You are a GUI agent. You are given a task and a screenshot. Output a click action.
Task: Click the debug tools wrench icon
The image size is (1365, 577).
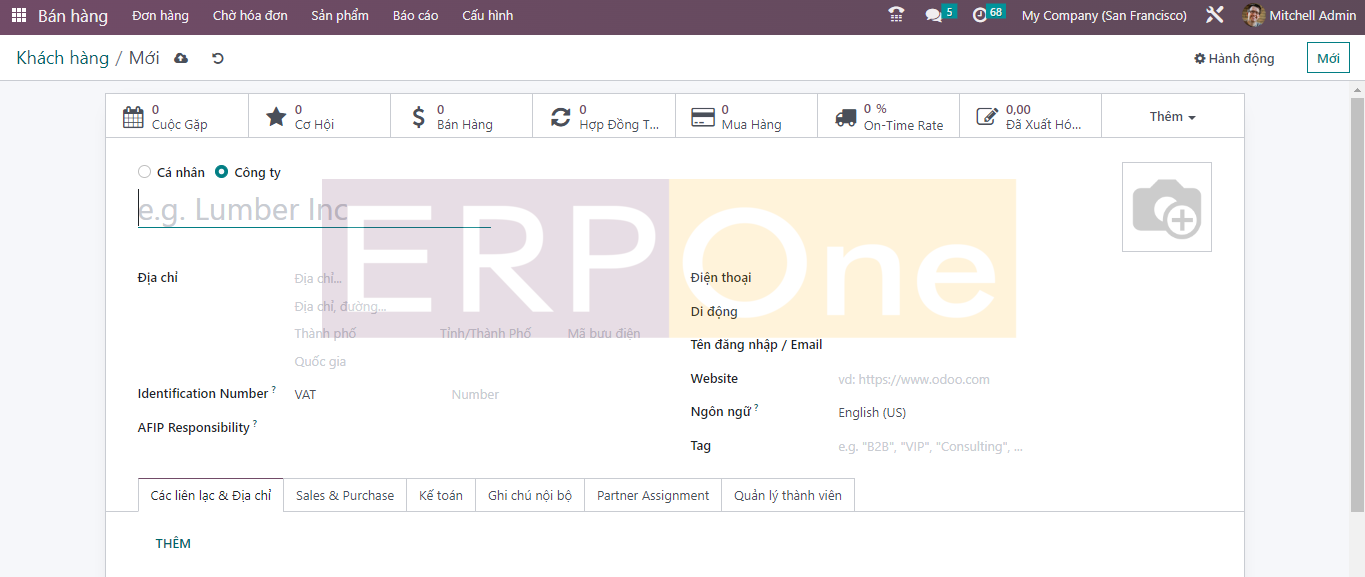coord(1215,16)
